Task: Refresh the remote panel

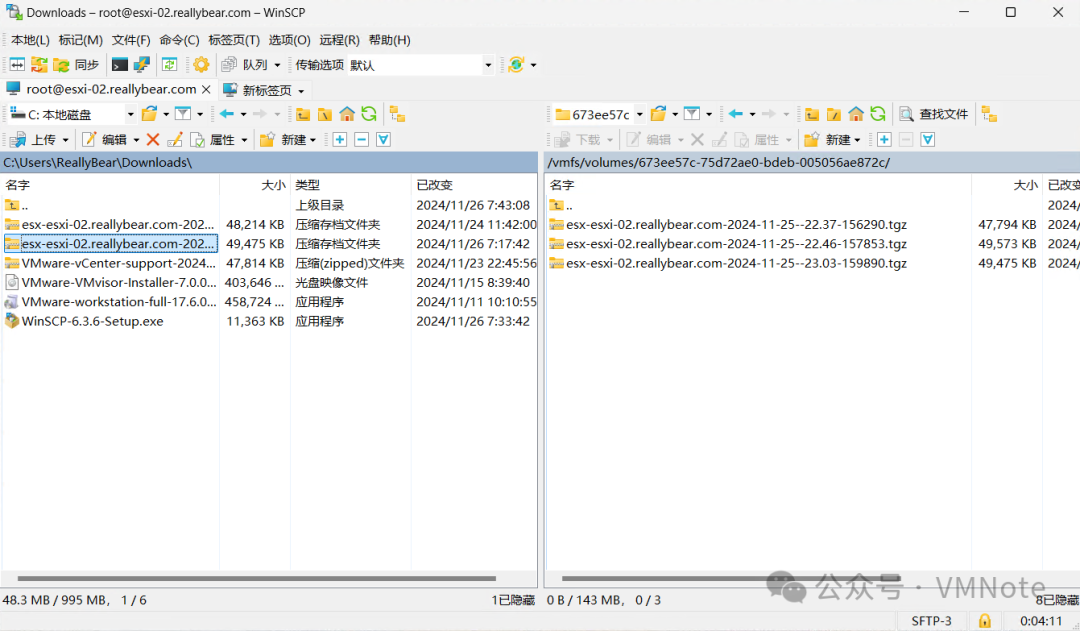Action: pos(878,114)
